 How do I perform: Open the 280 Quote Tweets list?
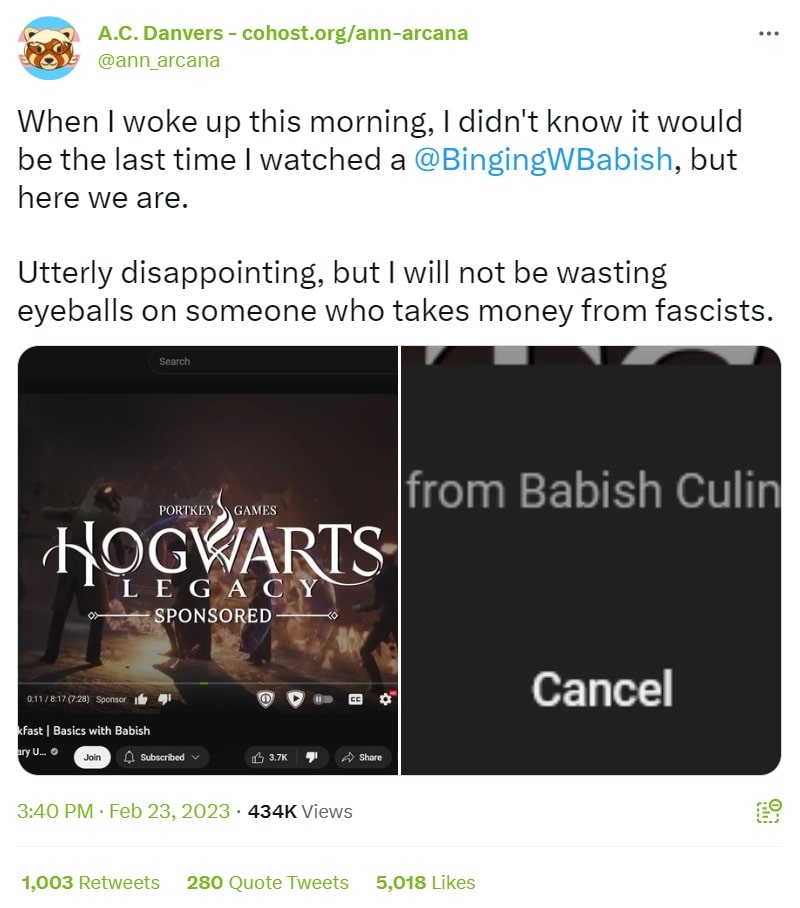coord(268,882)
